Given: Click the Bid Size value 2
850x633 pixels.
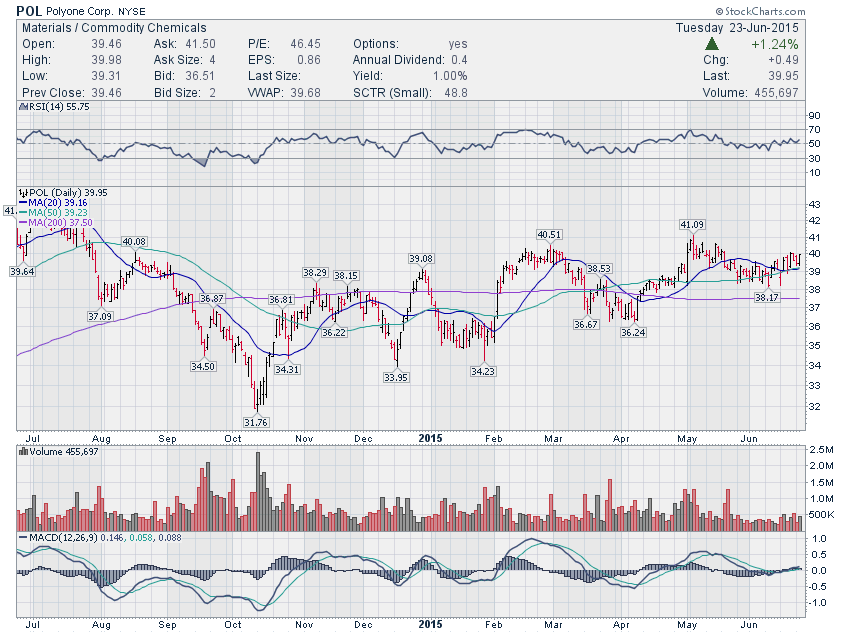Looking at the screenshot, I should coord(212,93).
